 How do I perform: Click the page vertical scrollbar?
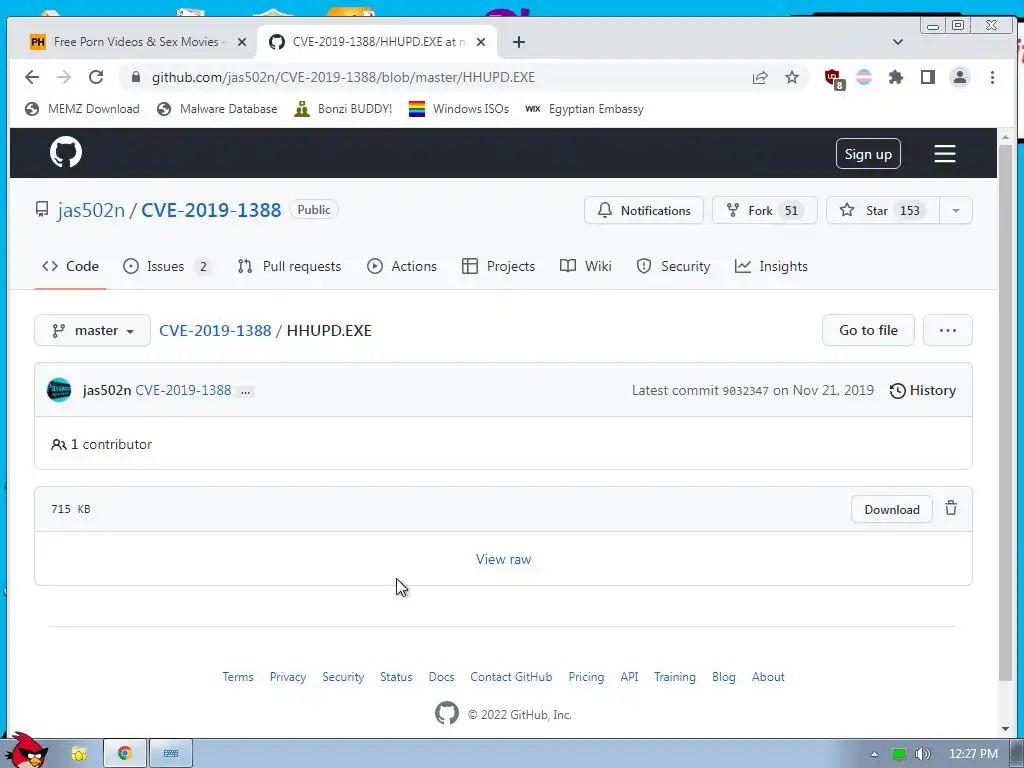(x=1005, y=411)
